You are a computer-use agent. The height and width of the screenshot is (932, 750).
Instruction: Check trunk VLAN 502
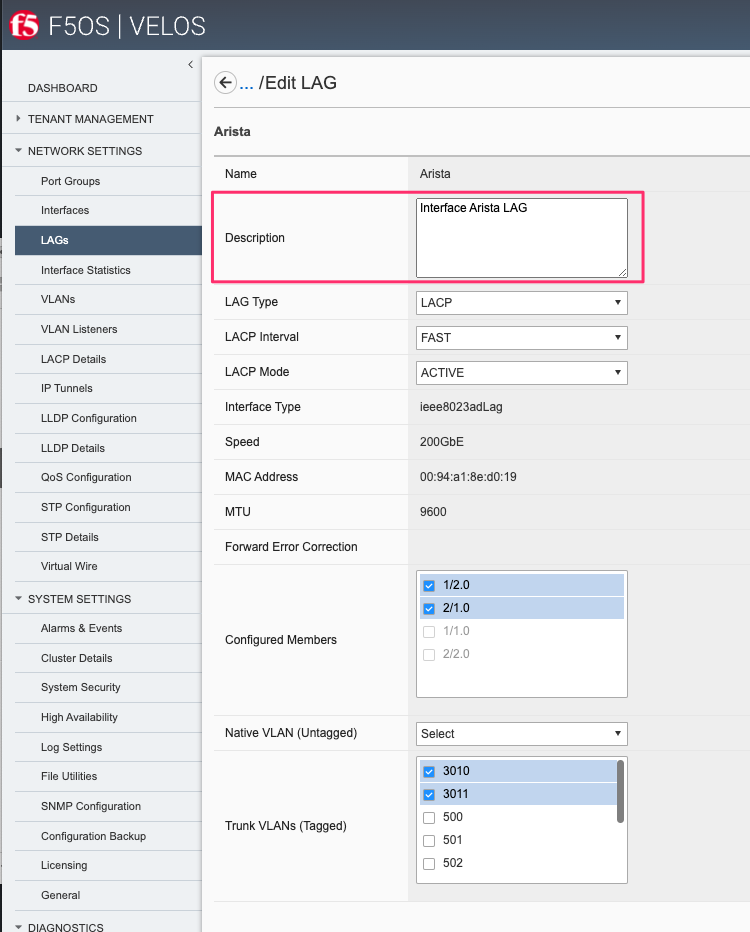[428, 864]
